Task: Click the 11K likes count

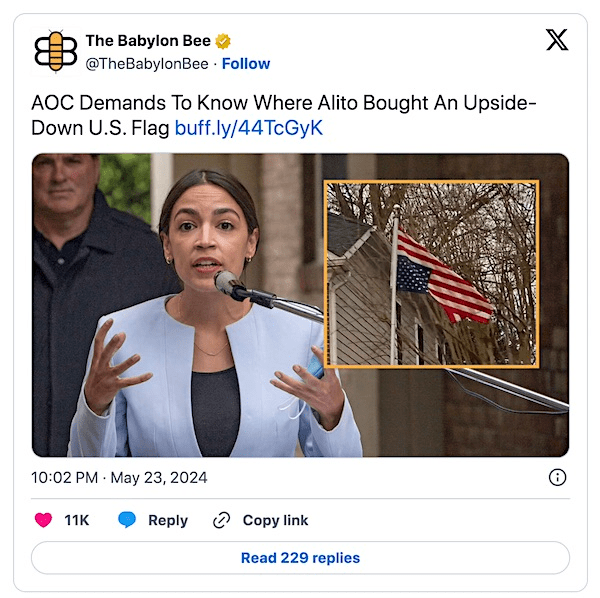Action: click(x=77, y=520)
